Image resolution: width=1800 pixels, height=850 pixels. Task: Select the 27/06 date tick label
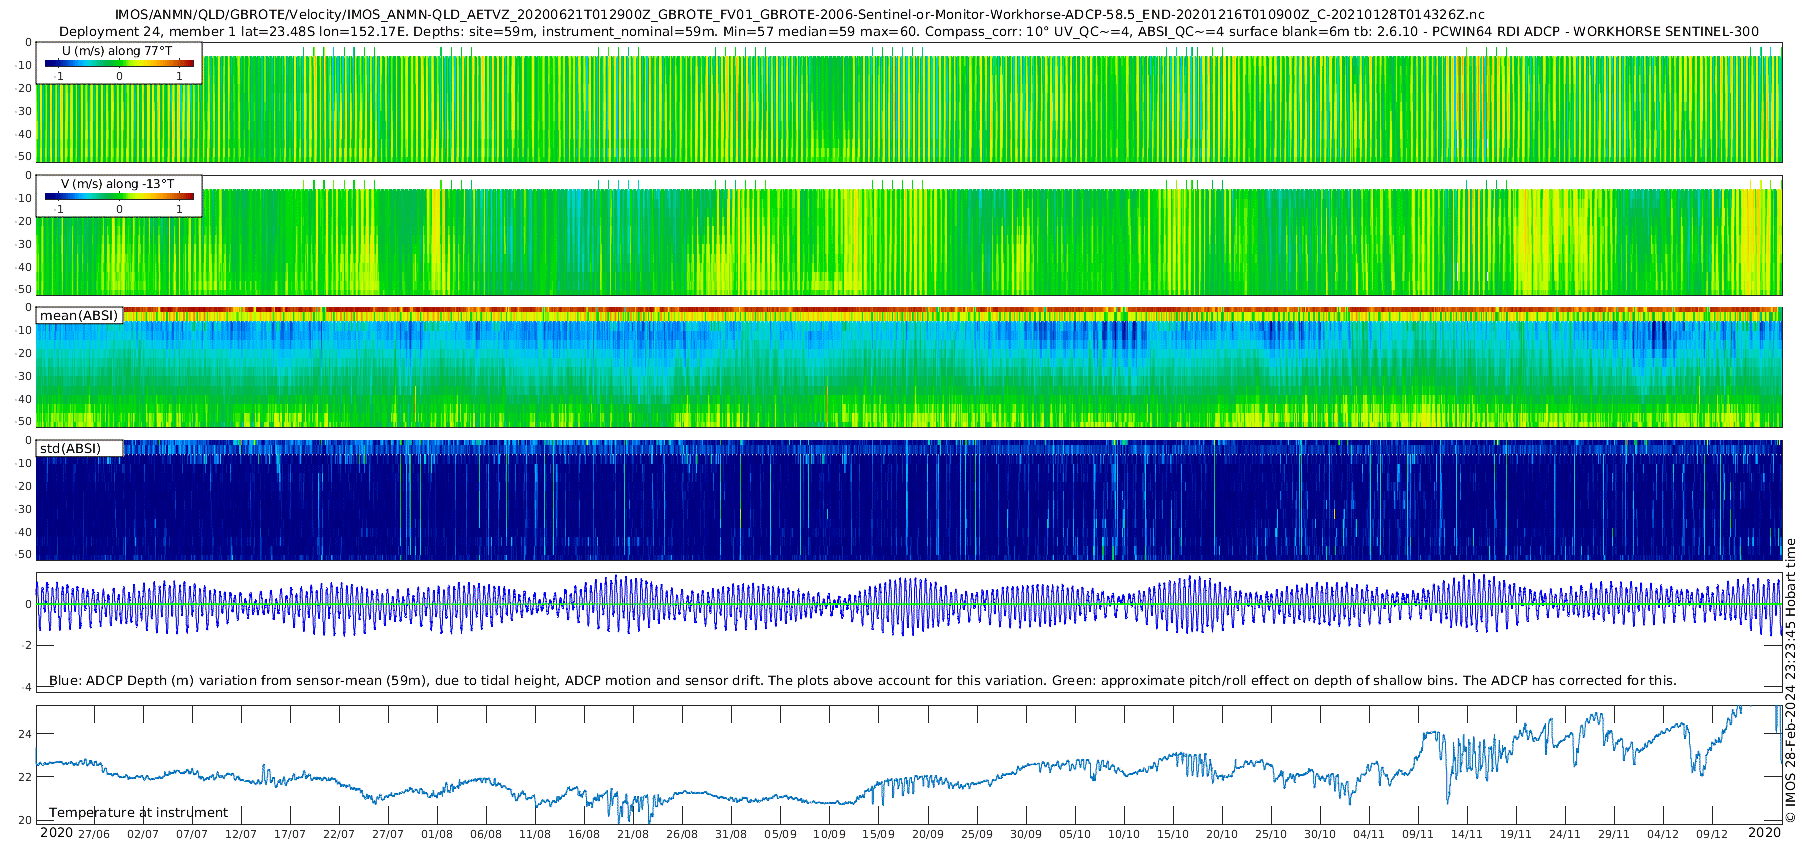94,834
